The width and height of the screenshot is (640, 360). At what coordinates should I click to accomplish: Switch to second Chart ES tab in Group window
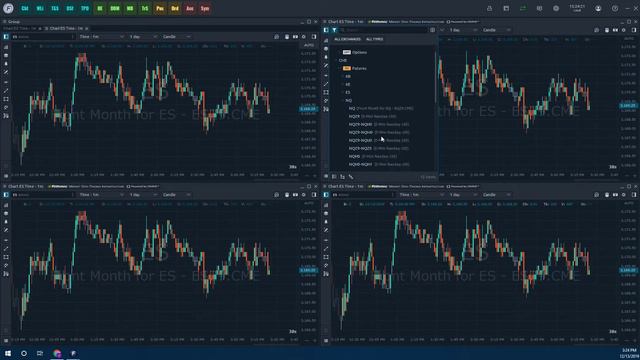pos(67,29)
